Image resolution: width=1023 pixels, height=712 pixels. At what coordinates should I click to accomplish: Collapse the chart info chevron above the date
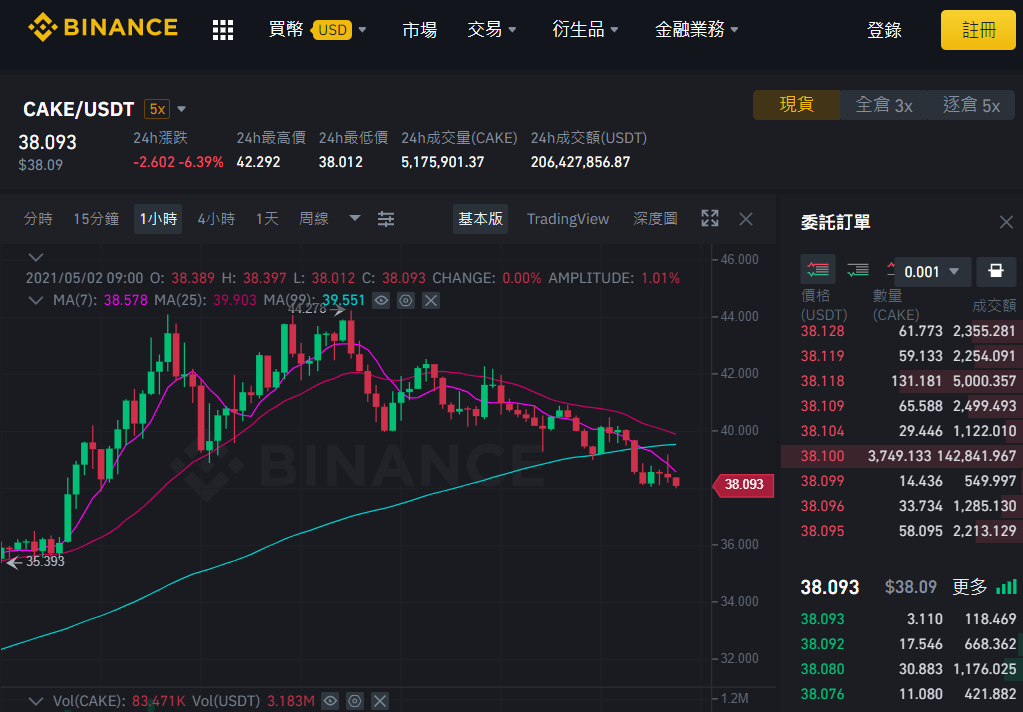coord(36,257)
